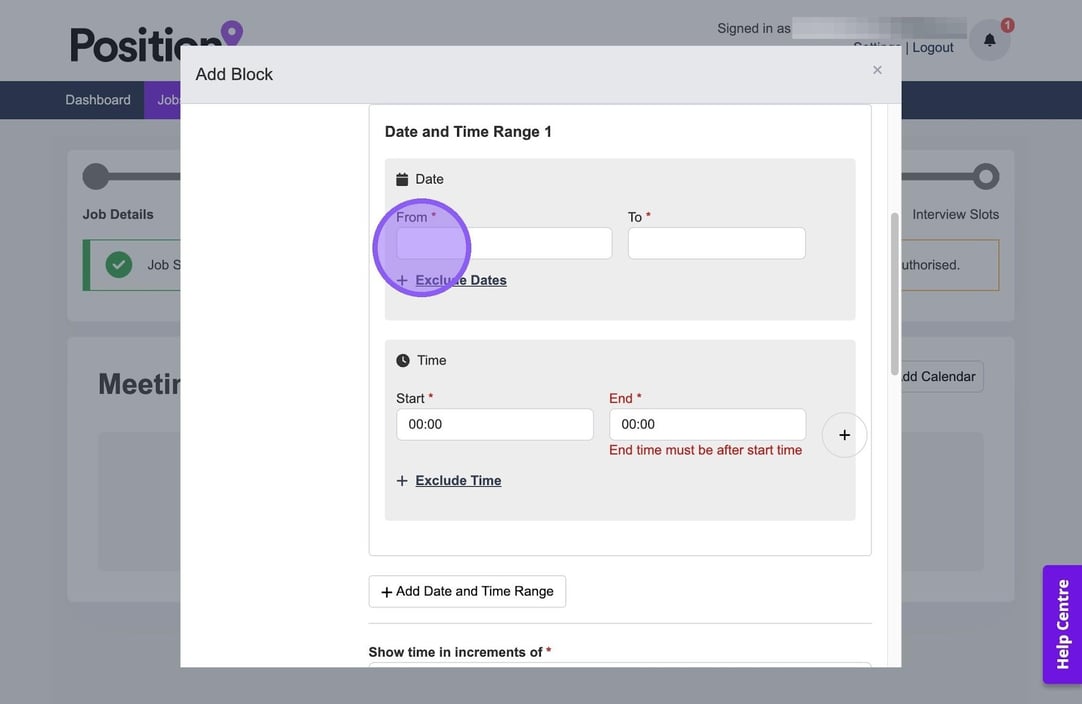Open the Jobs tab in navigation
The width and height of the screenshot is (1082, 704).
click(165, 100)
